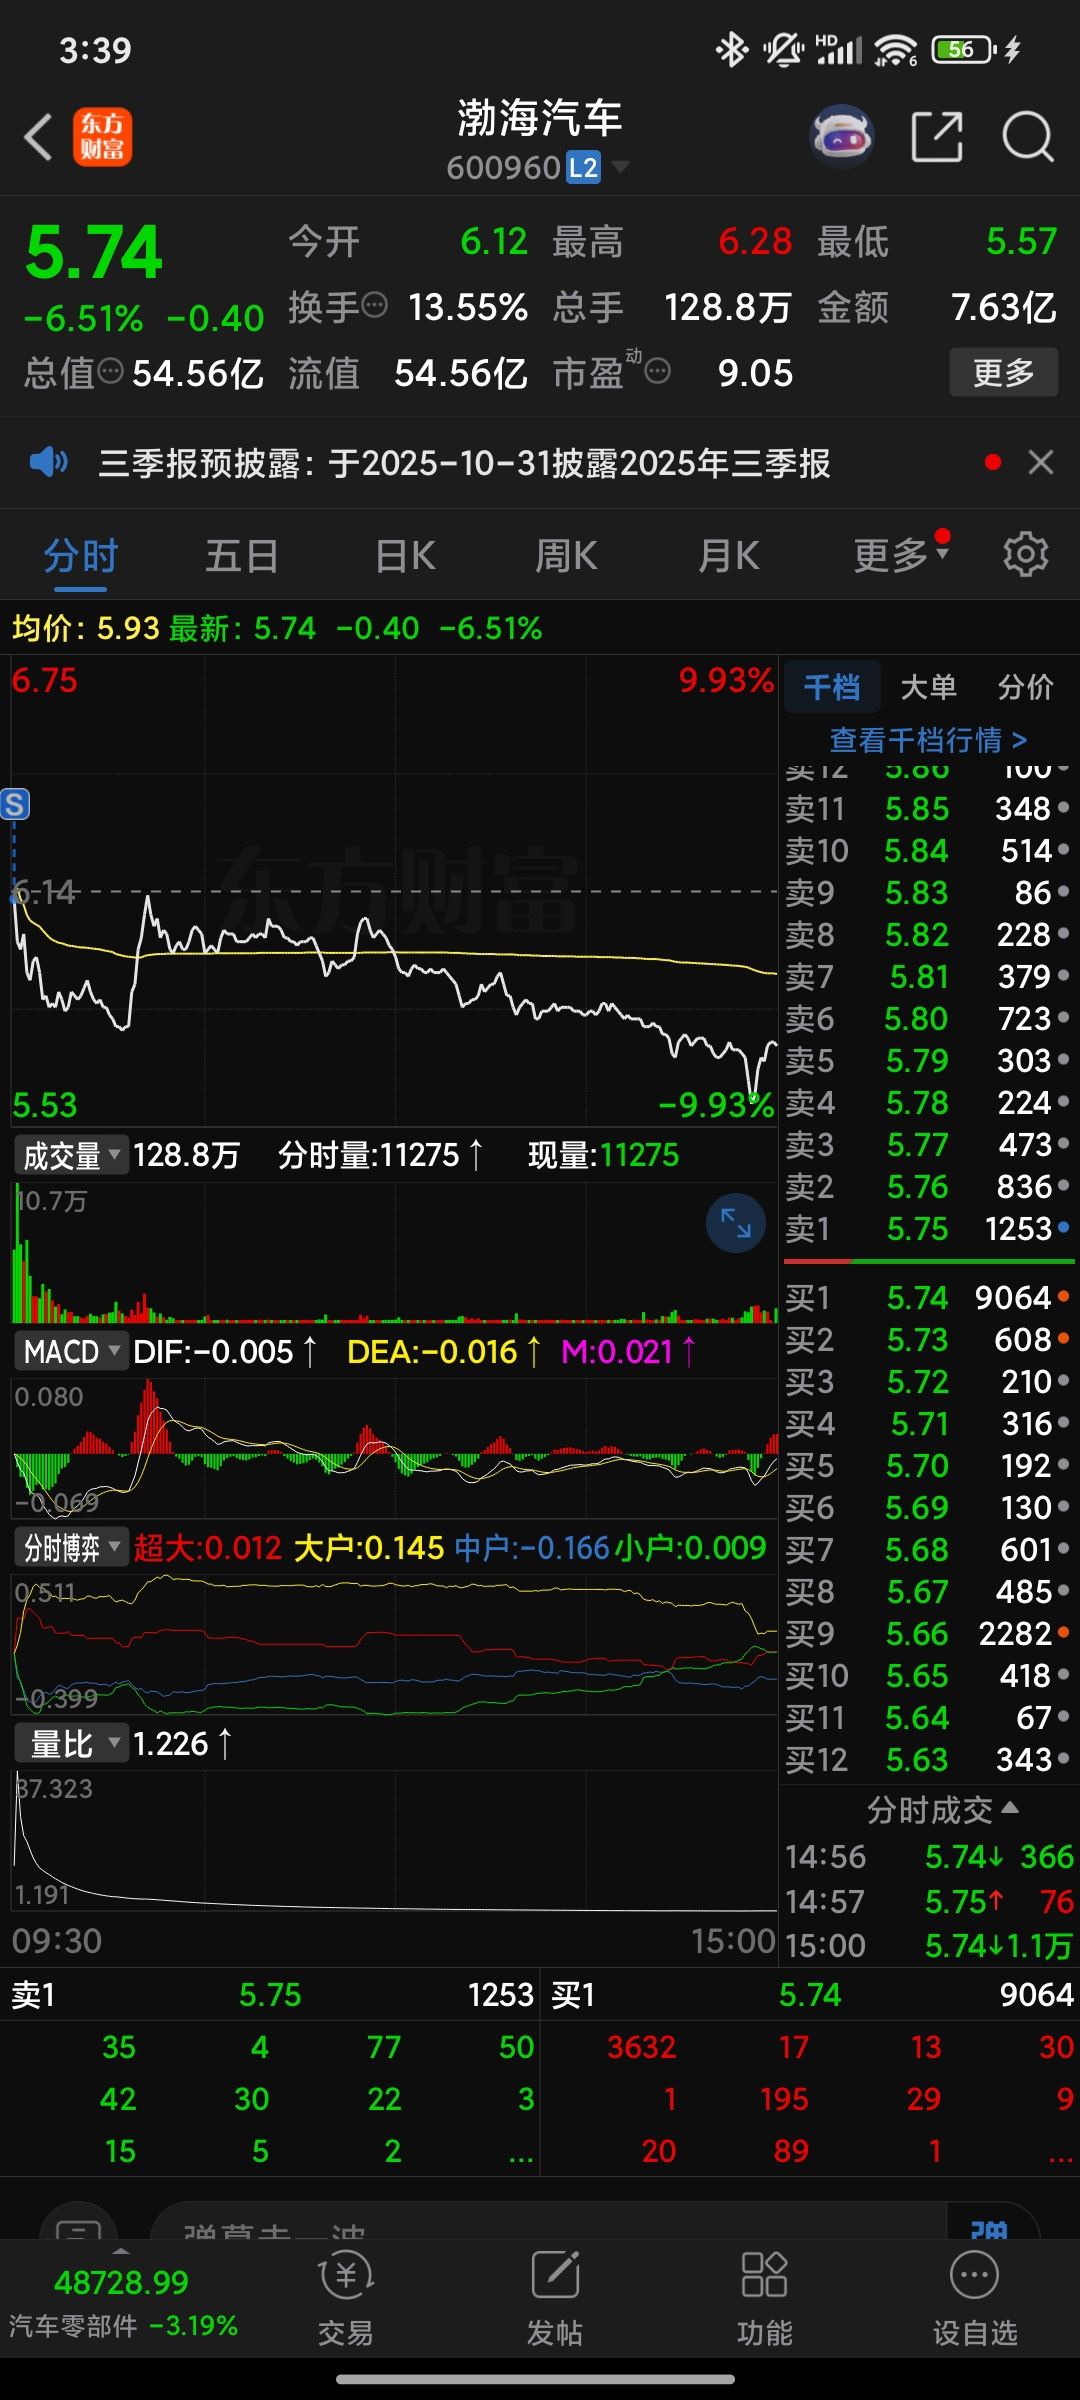Screen dimensions: 1080x2400
Task: Select the 大单 tab
Action: click(x=928, y=687)
